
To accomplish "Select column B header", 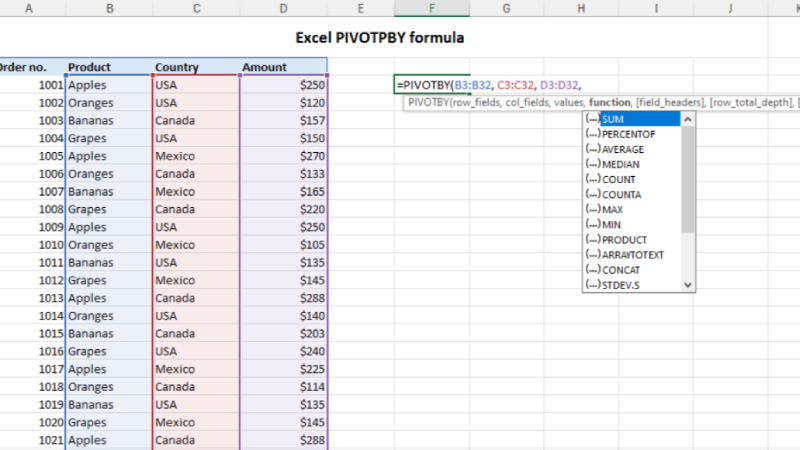I will pos(109,8).
